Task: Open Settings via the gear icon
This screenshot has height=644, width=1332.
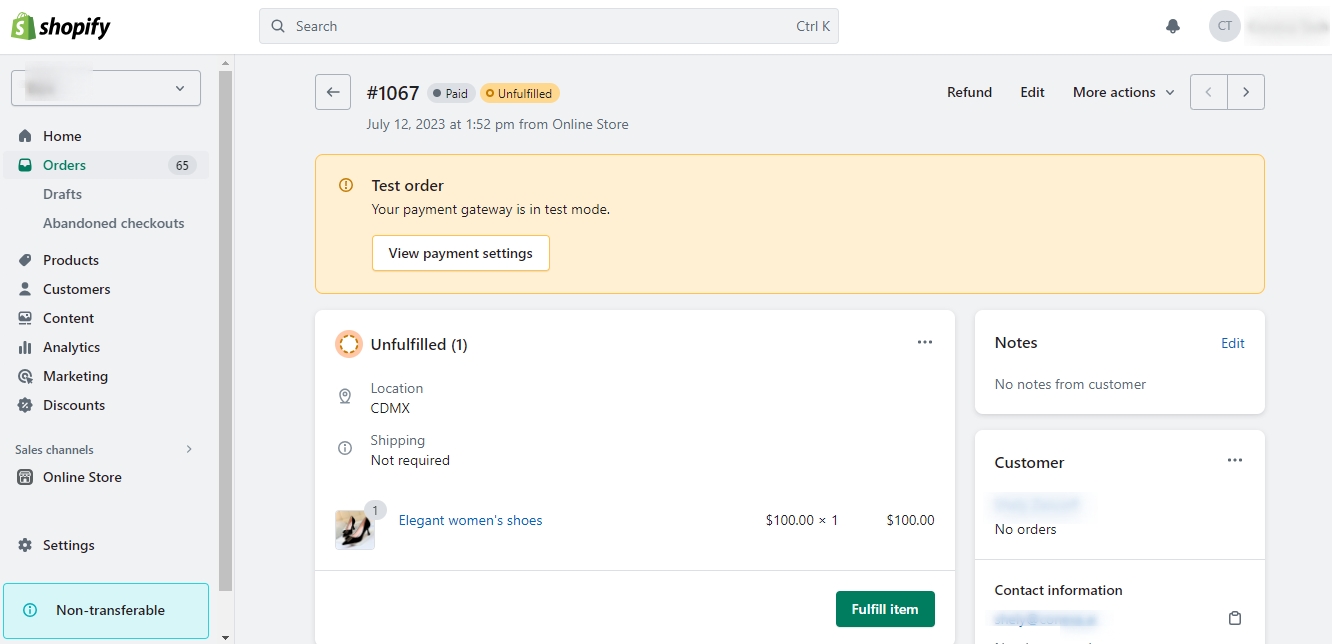Action: click(26, 545)
